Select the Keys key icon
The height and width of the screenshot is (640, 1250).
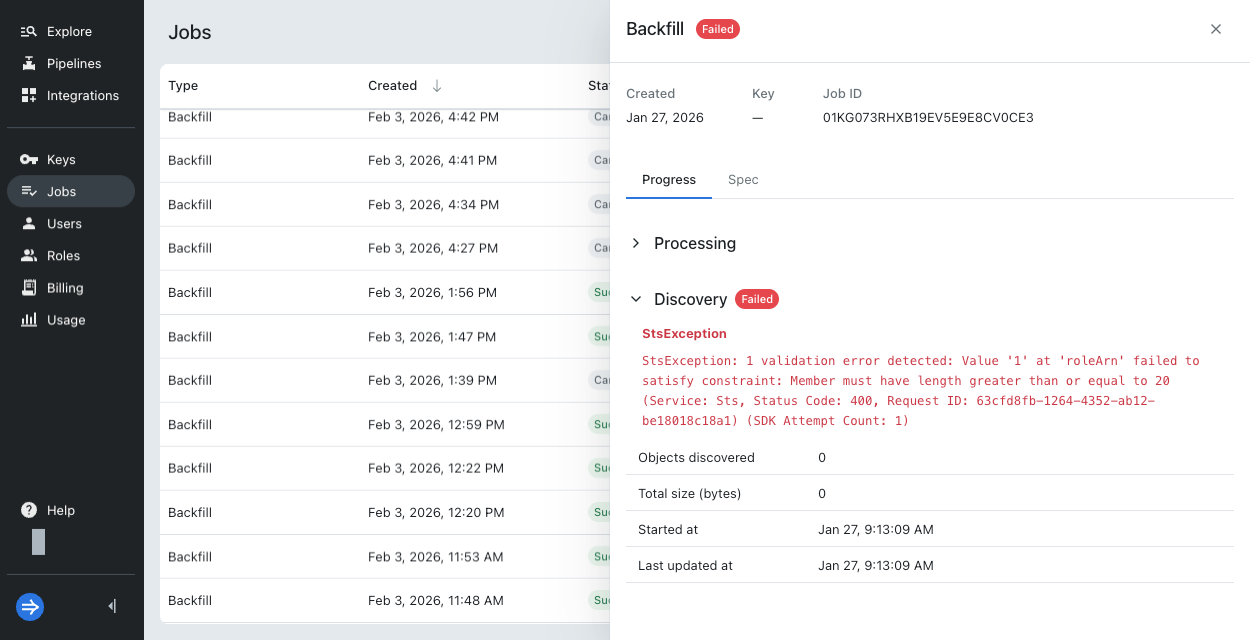(x=28, y=160)
